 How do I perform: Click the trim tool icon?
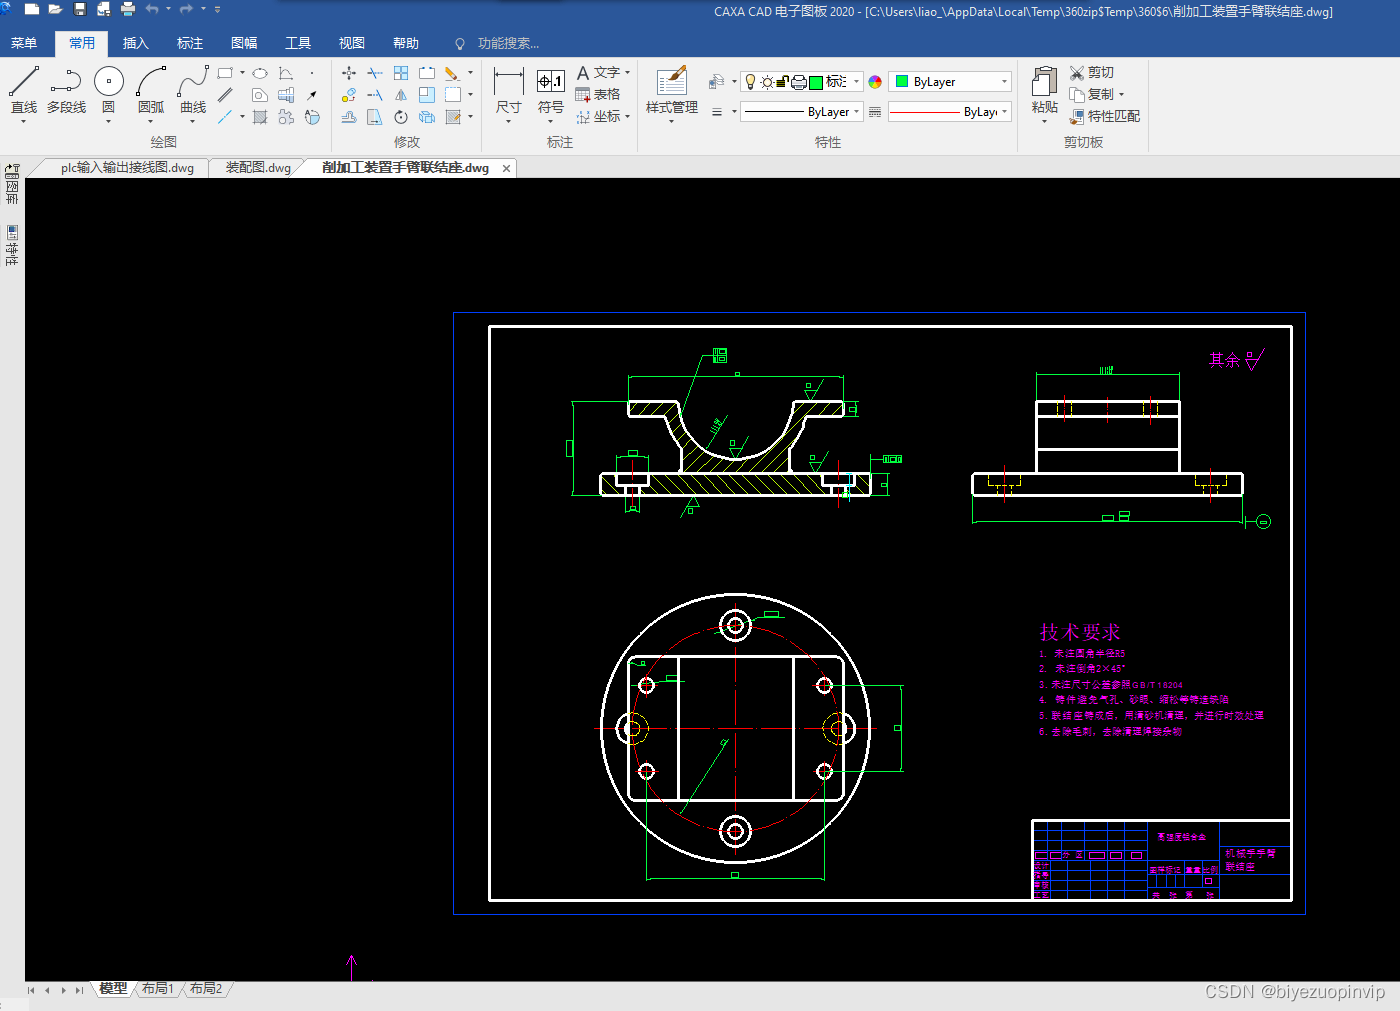point(375,73)
